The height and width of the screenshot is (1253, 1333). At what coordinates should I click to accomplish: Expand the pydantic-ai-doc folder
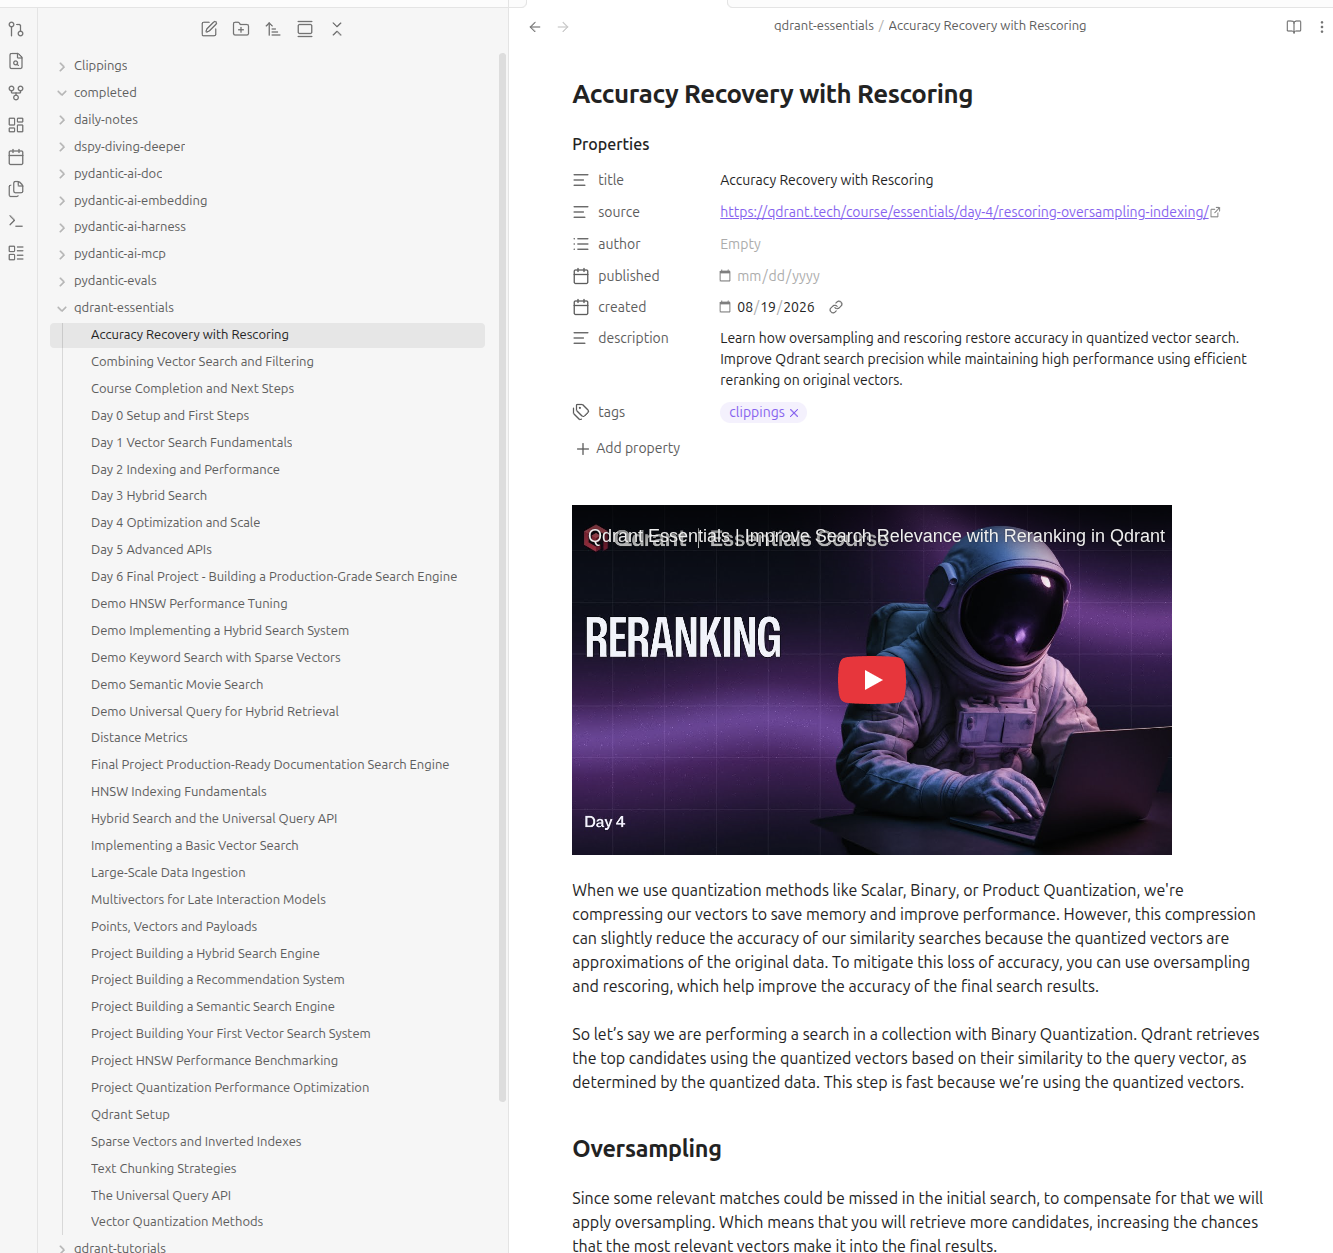(62, 174)
